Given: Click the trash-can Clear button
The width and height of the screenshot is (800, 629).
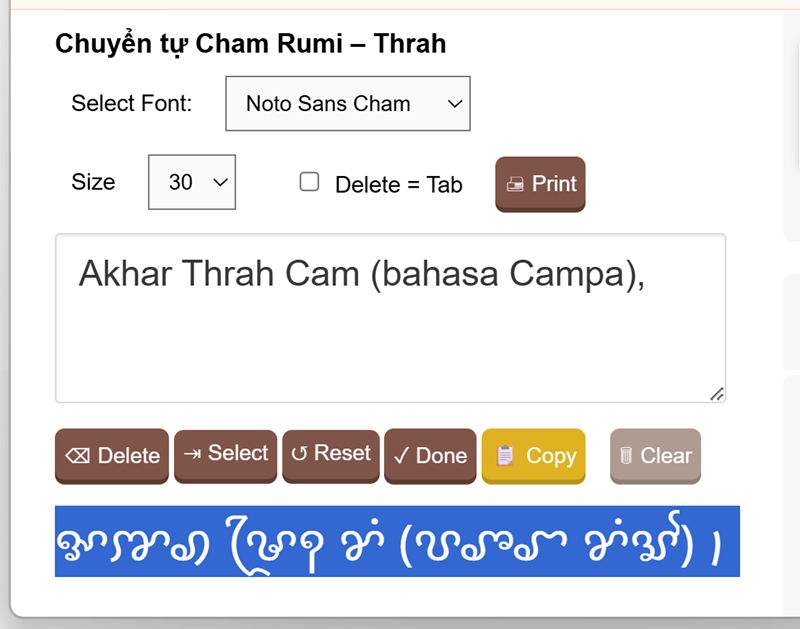Looking at the screenshot, I should pyautogui.click(x=655, y=455).
